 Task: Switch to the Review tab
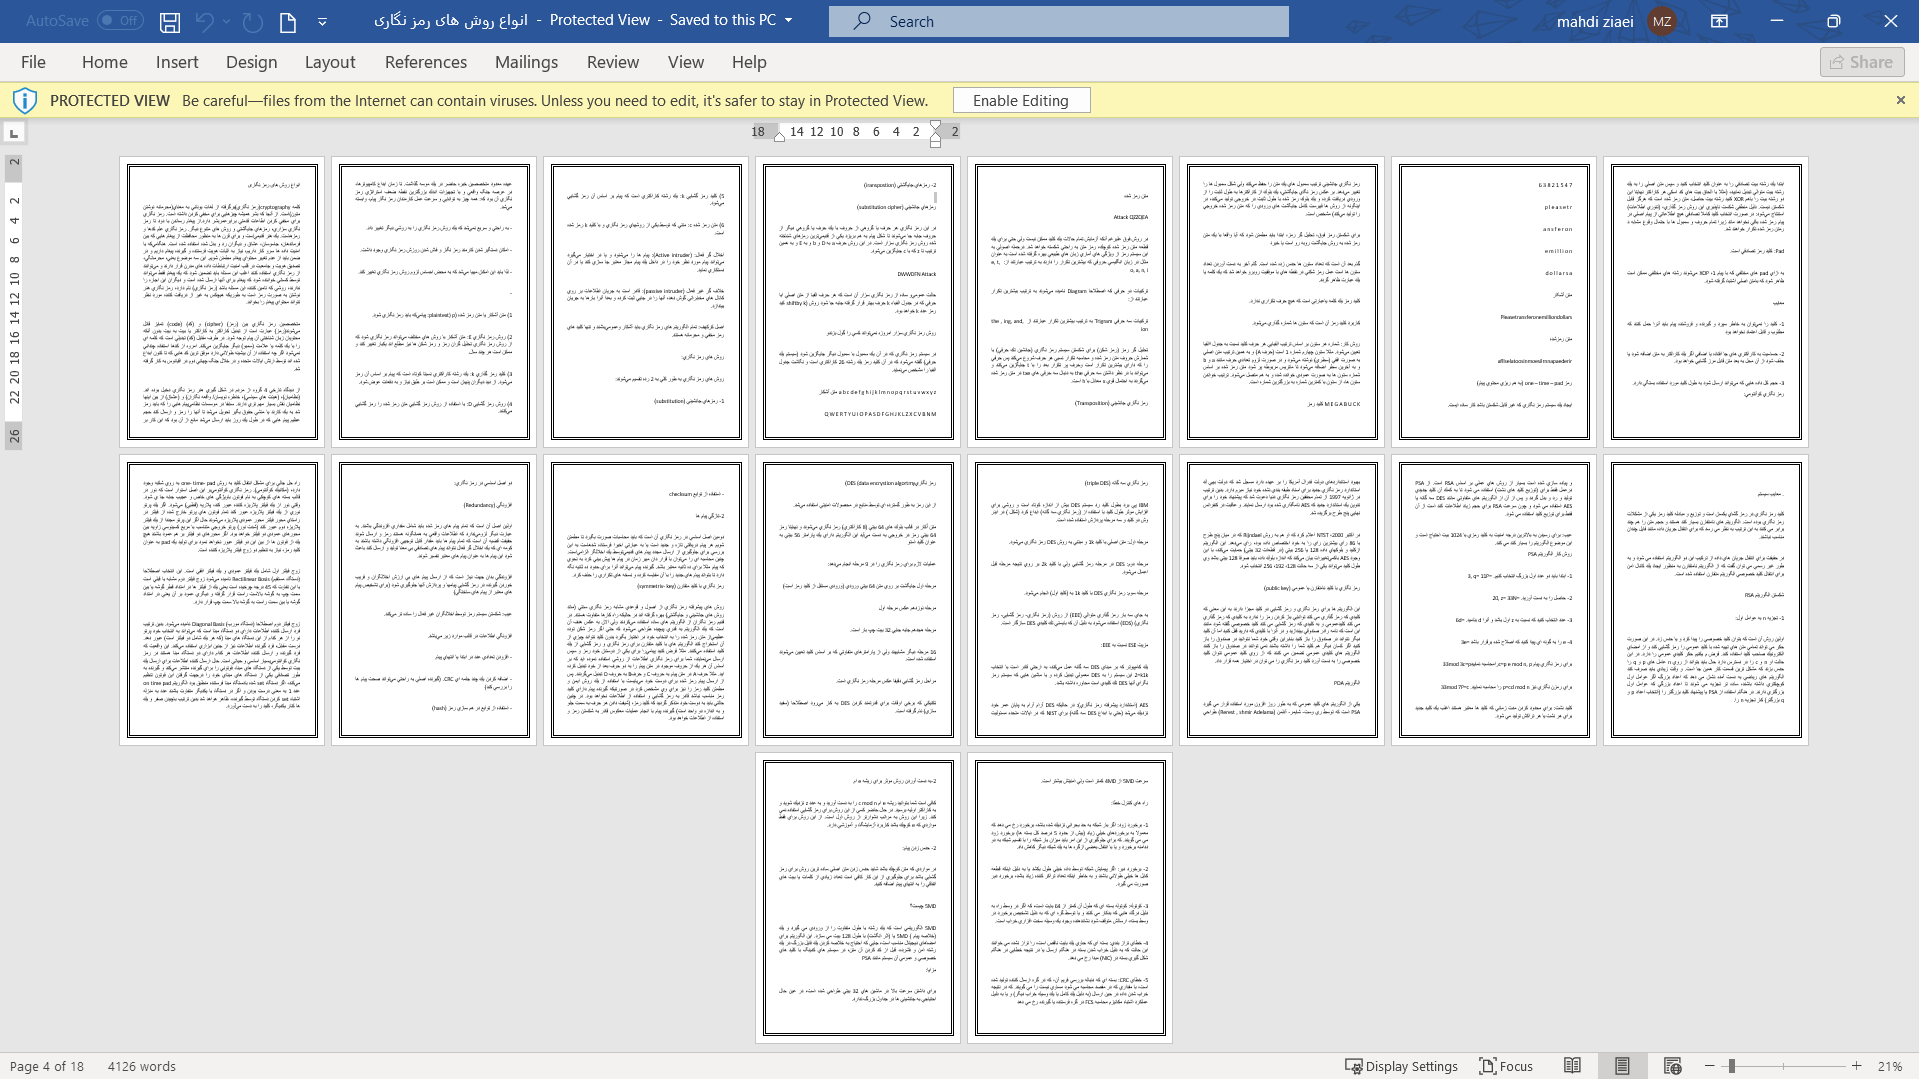(613, 62)
